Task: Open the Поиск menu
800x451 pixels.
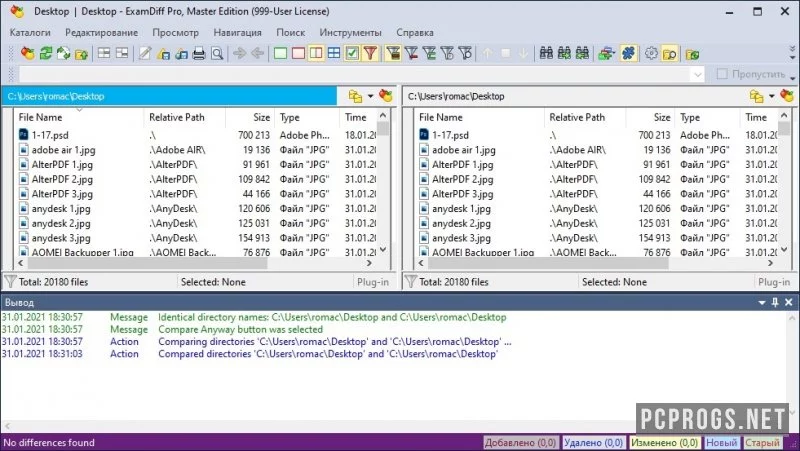Action: click(x=290, y=32)
